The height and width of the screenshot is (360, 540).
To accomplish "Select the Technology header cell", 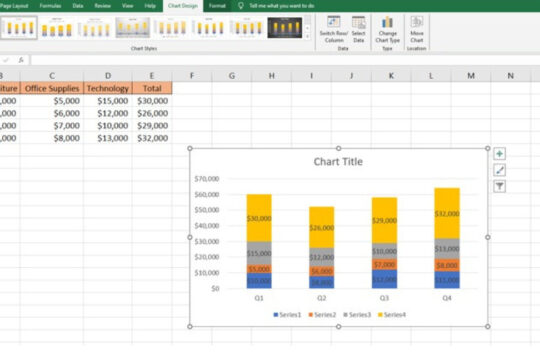I will click(x=108, y=88).
